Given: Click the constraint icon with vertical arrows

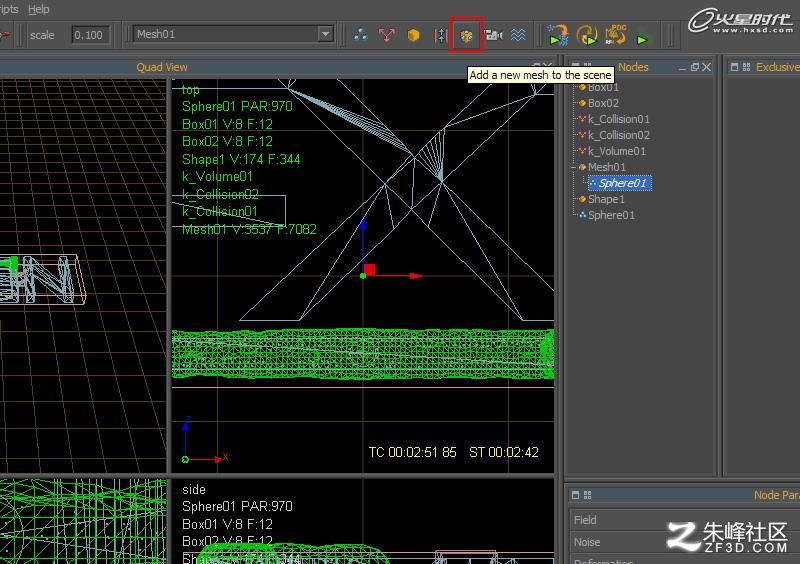Looking at the screenshot, I should pos(441,35).
